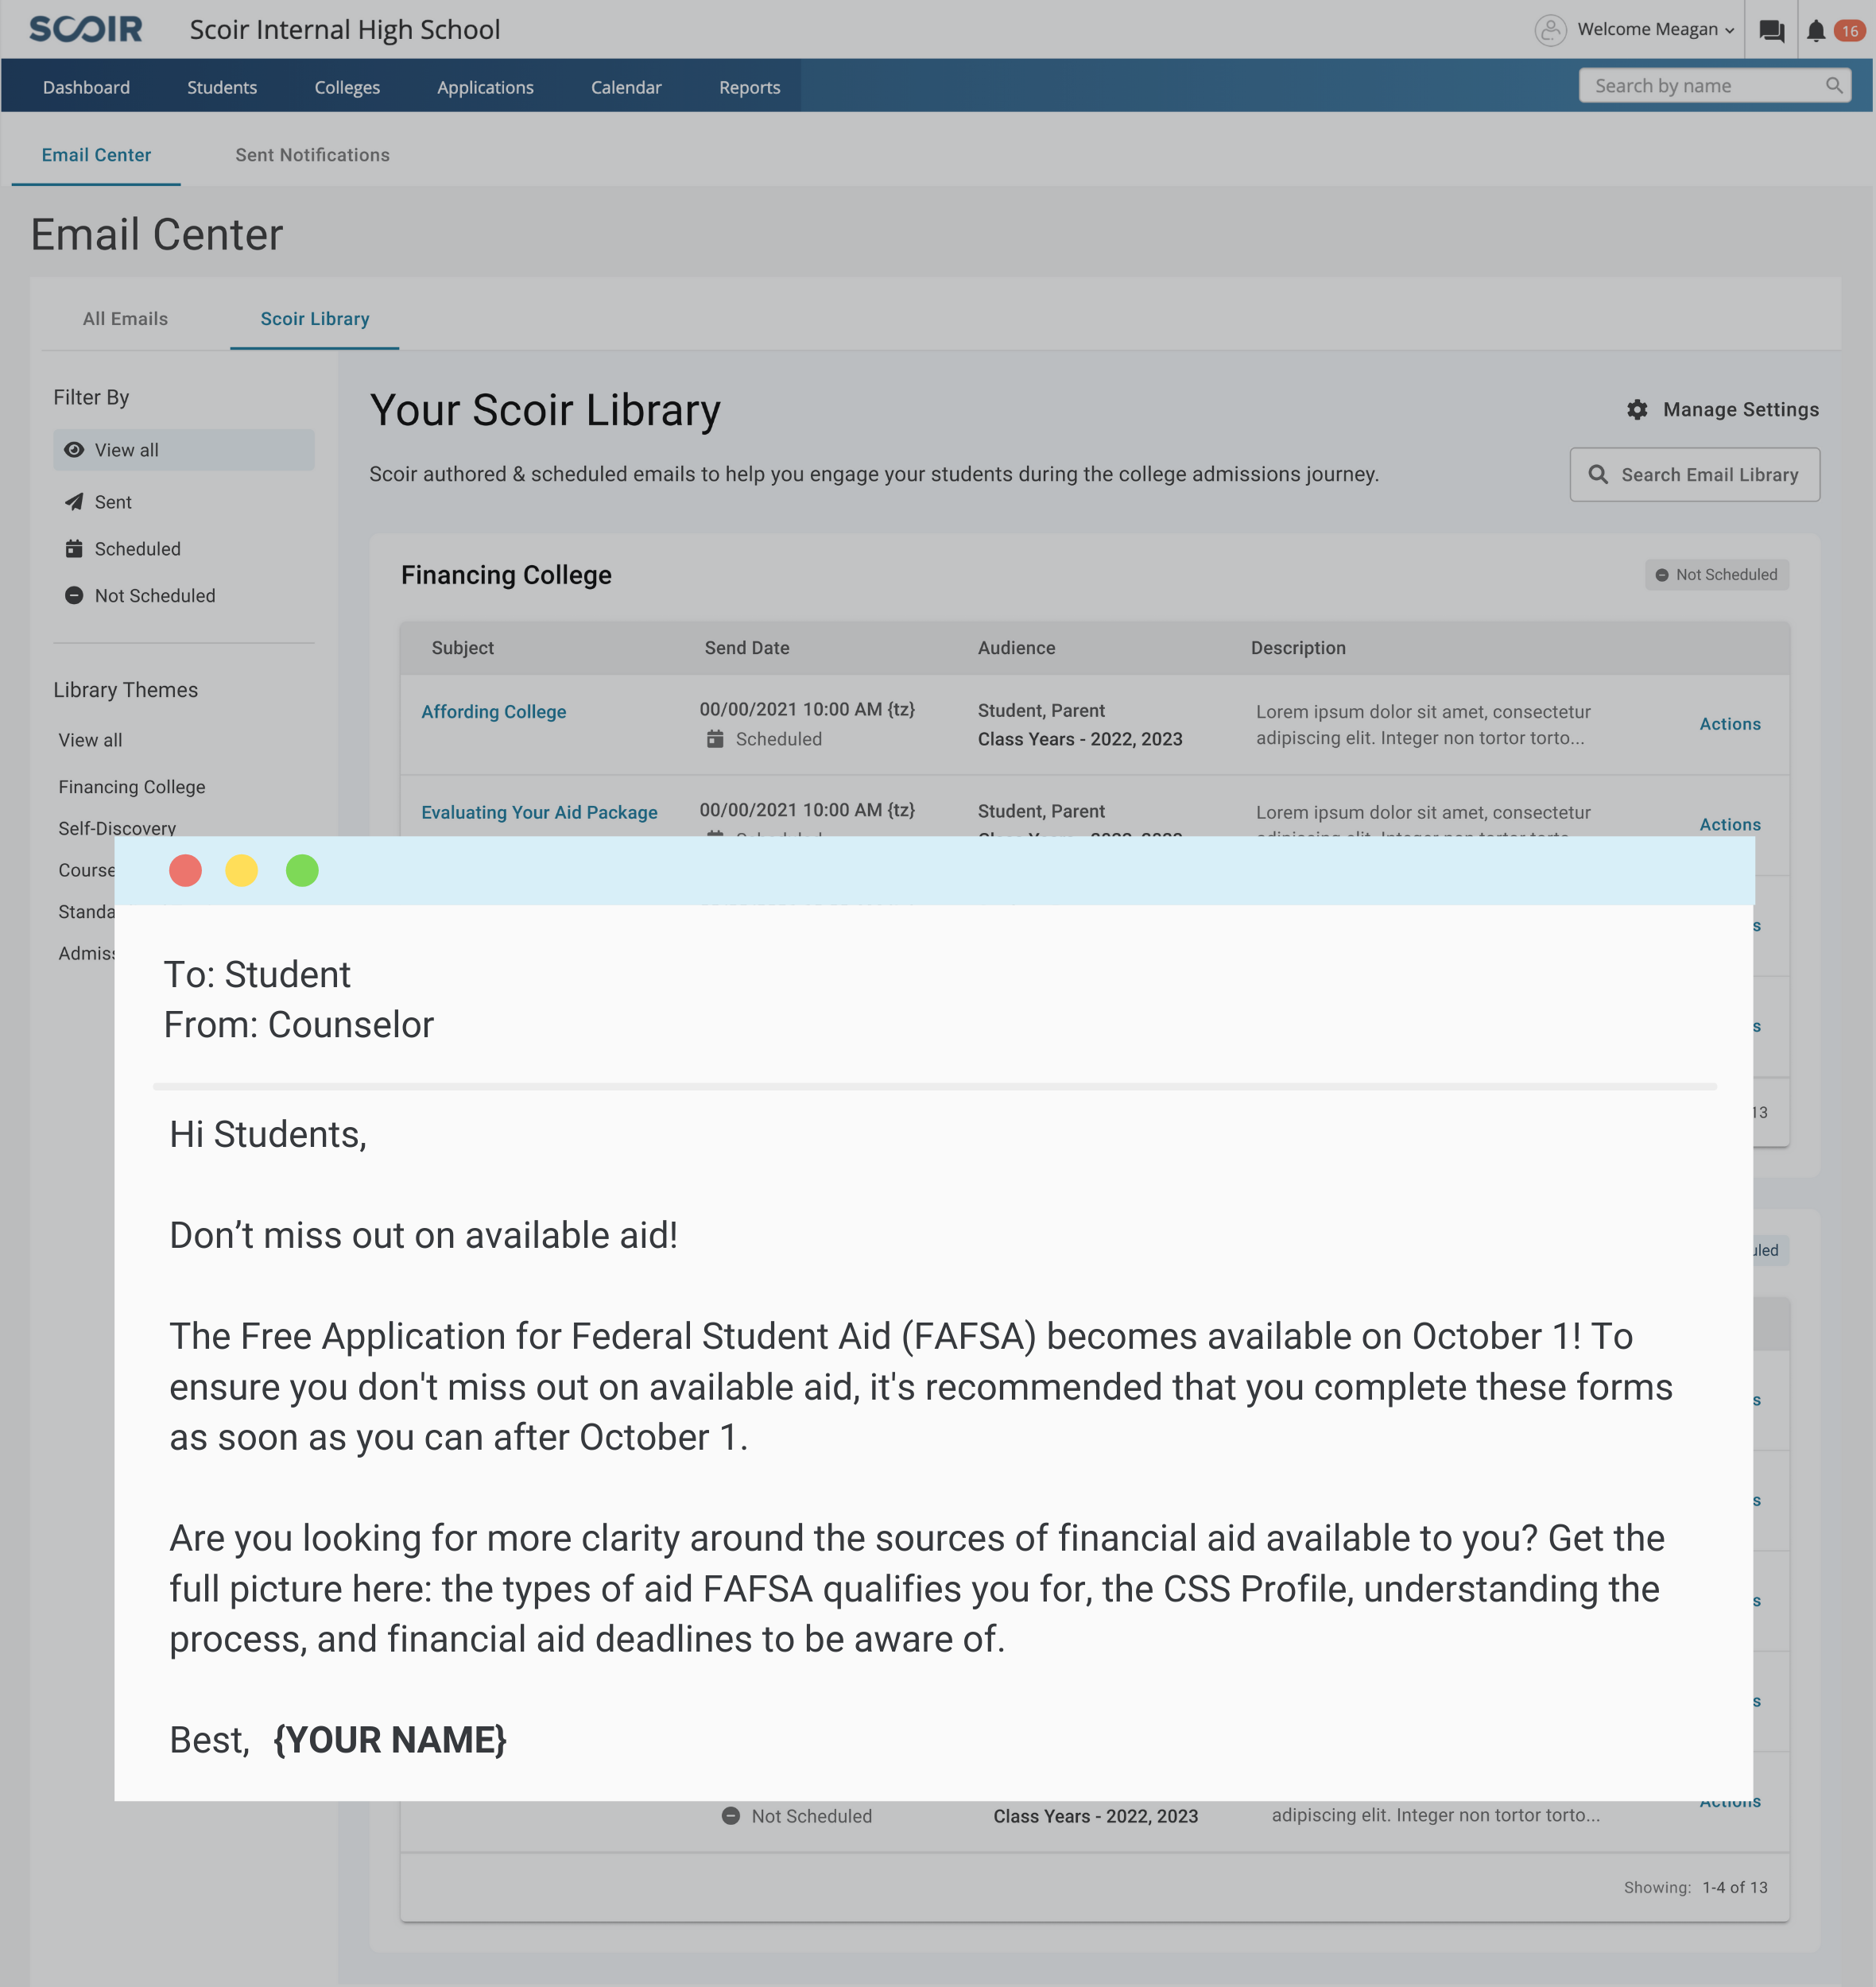
Task: Click View all under Library Themes
Action: tap(90, 740)
